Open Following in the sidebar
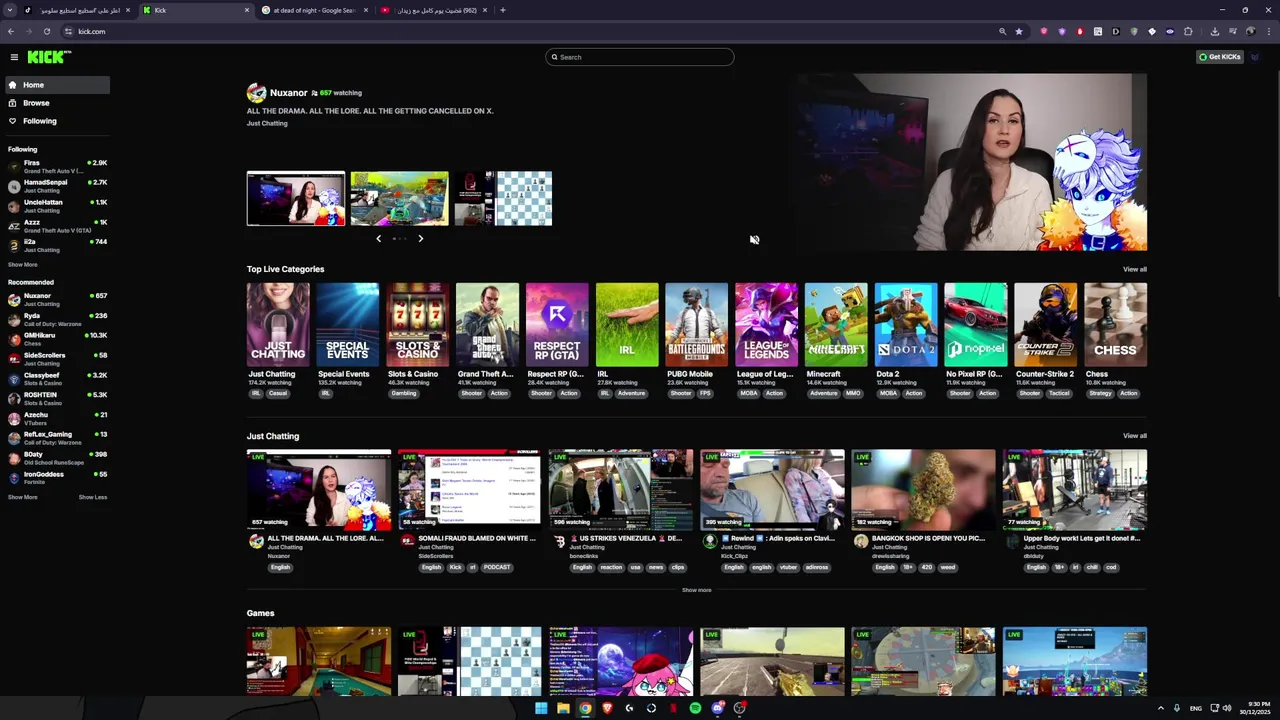The image size is (1280, 720). 57,121
